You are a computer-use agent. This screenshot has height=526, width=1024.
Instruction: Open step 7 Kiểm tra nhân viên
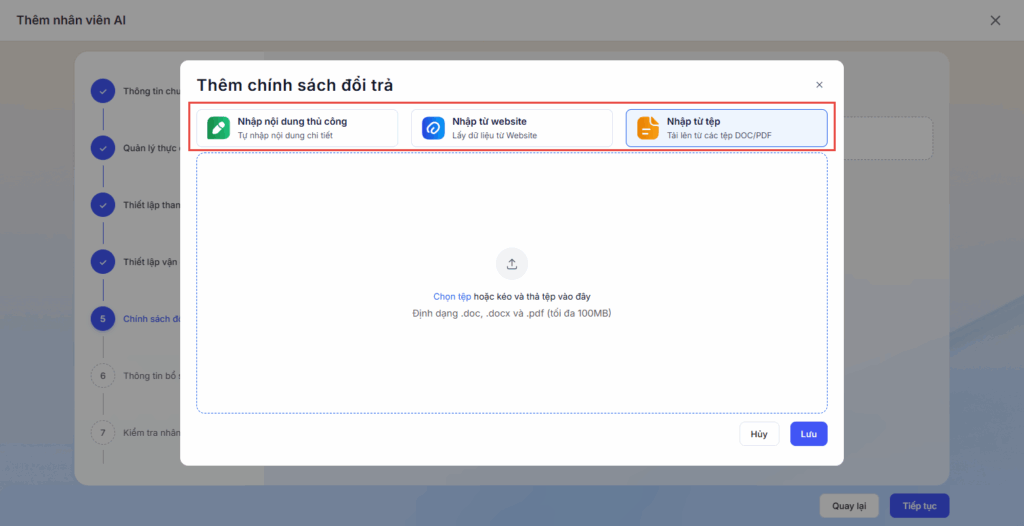pyautogui.click(x=103, y=433)
